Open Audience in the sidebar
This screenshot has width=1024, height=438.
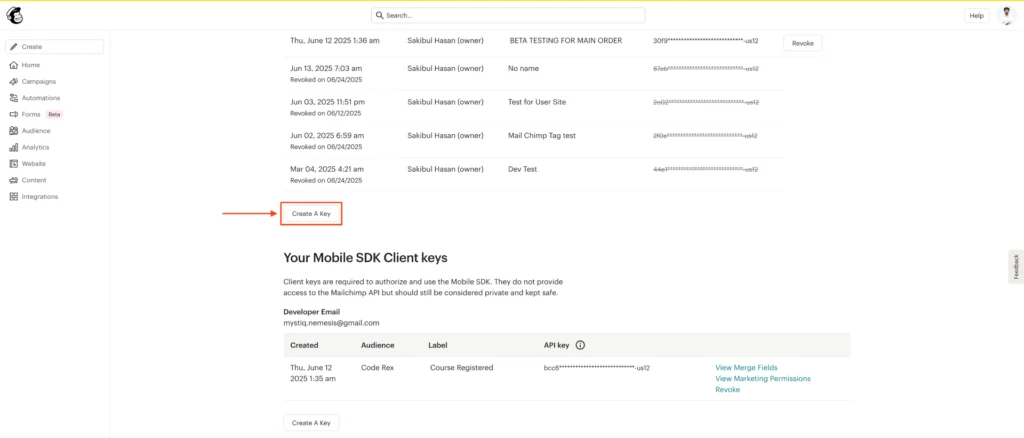pos(36,131)
